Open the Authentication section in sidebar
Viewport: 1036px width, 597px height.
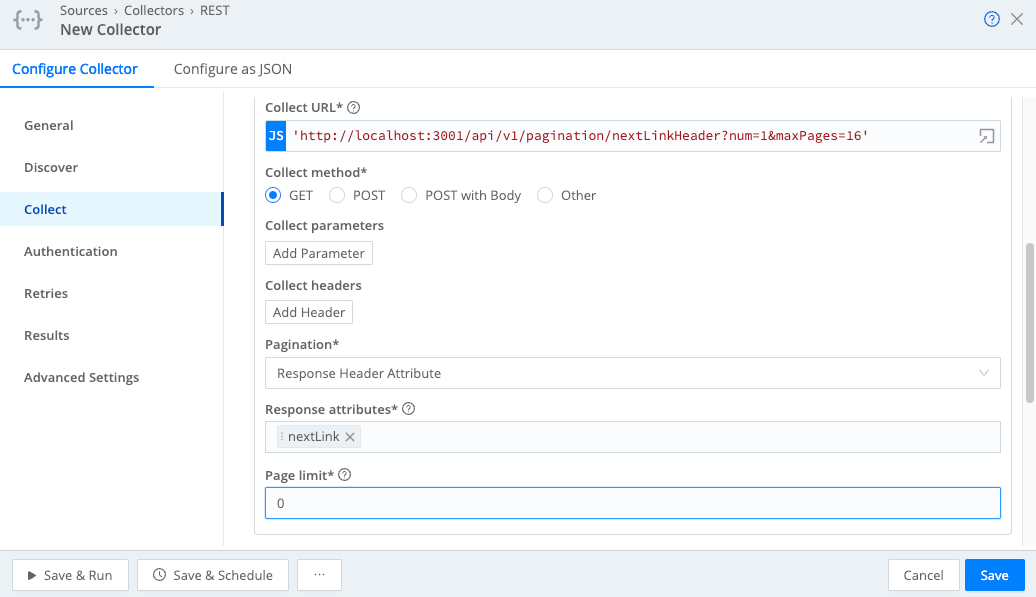70,251
